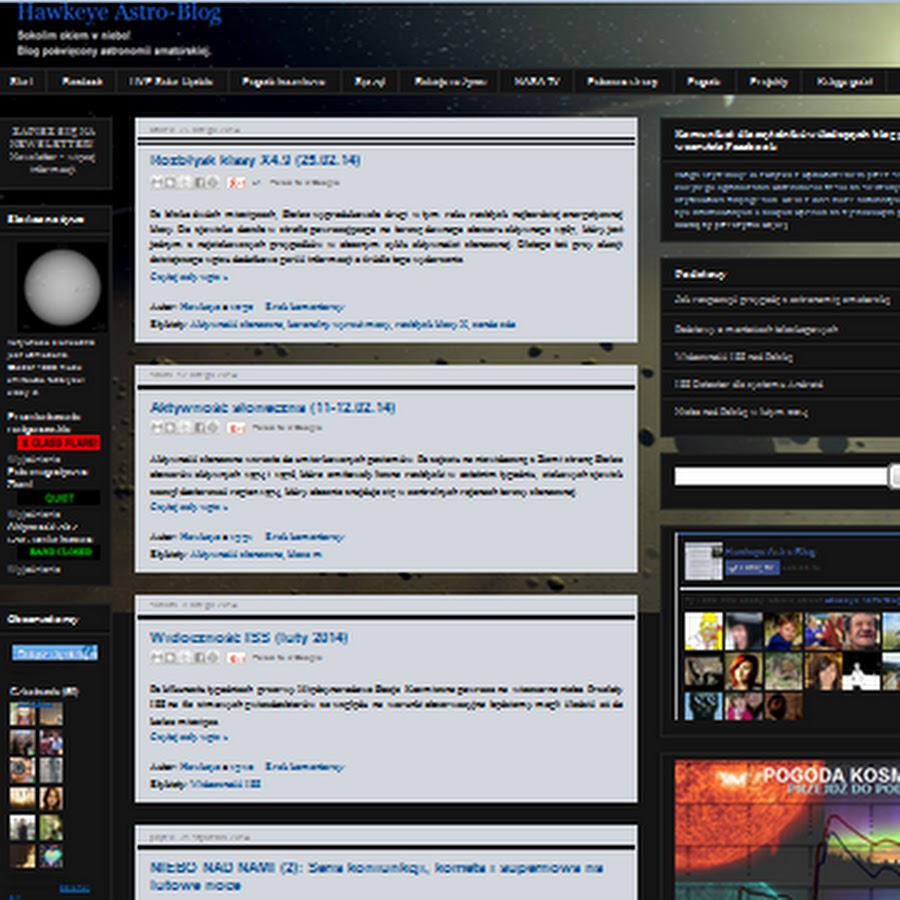Click the live Sun image in left sidebar

click(x=62, y=285)
